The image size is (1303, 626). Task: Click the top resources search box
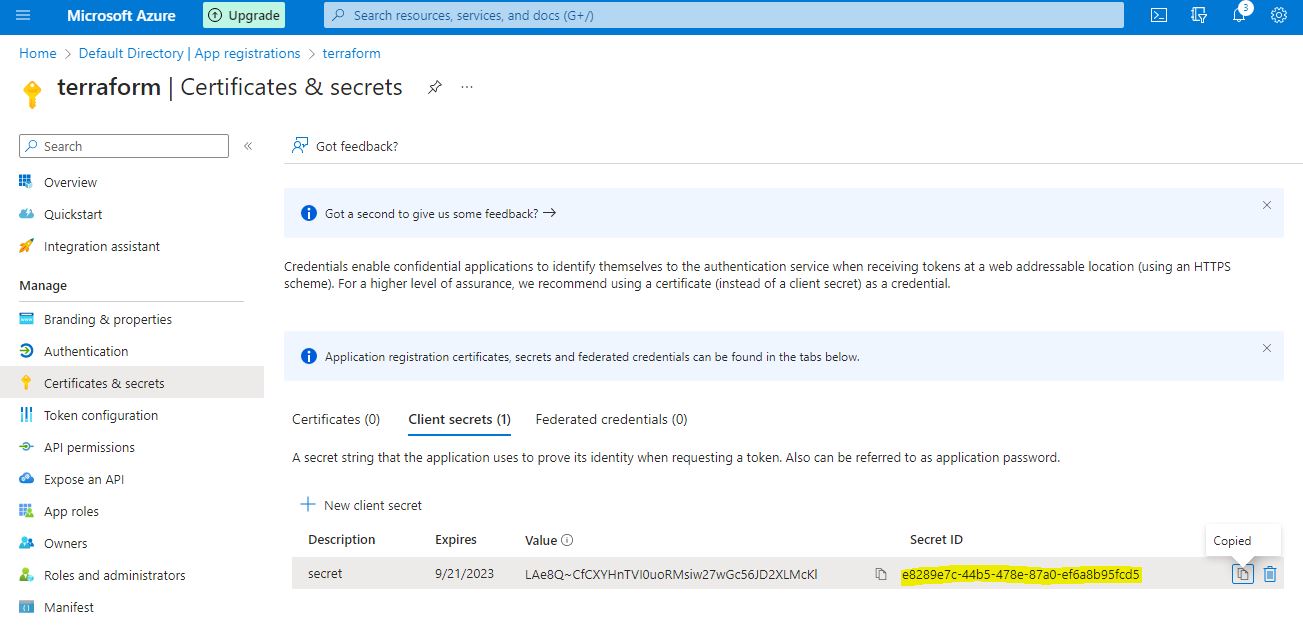[723, 15]
